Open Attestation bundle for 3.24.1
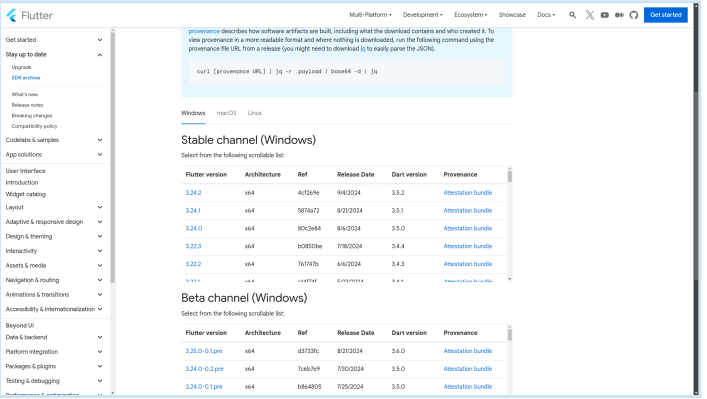Screen dimensions: 707x399 point(468,211)
